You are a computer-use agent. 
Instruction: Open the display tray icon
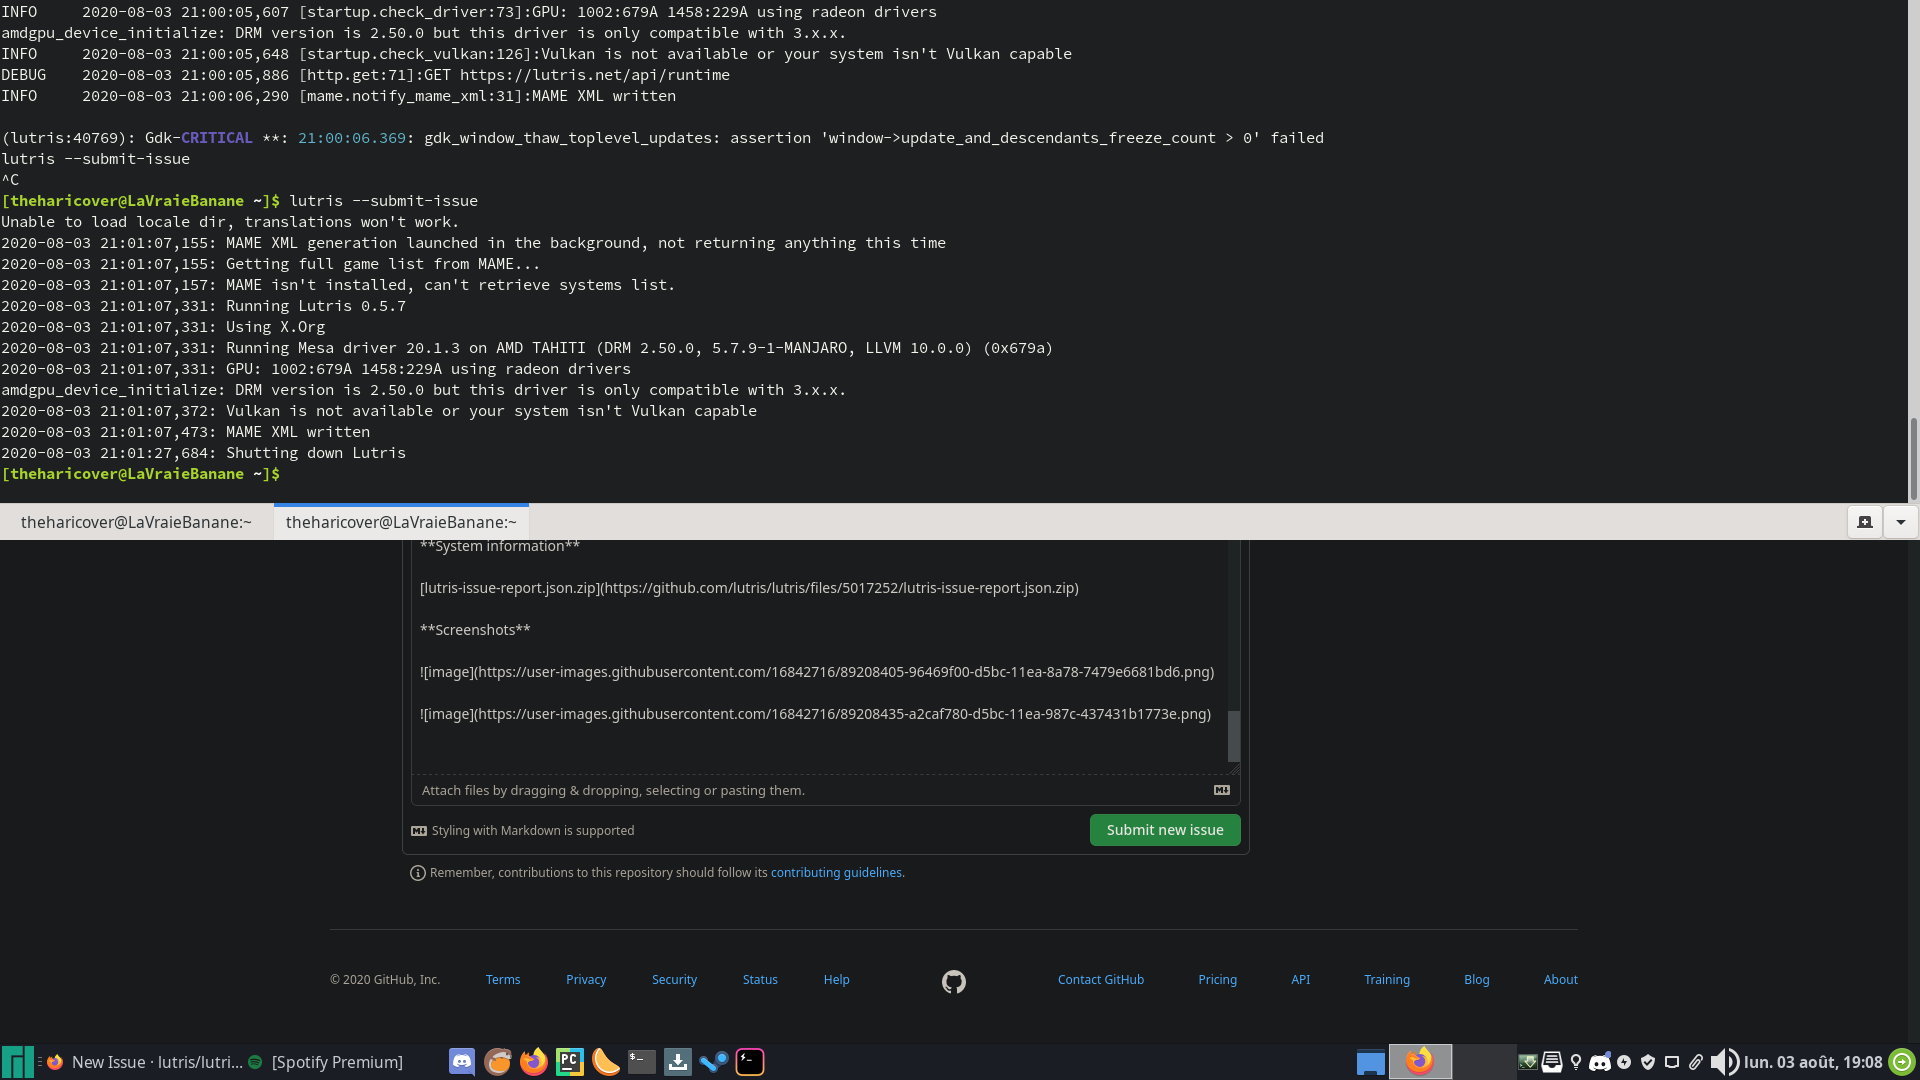(x=1672, y=1062)
